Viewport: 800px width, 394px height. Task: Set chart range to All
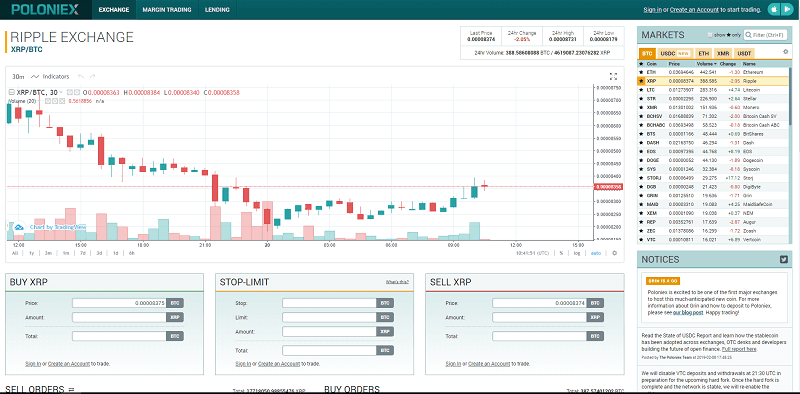coord(15,253)
